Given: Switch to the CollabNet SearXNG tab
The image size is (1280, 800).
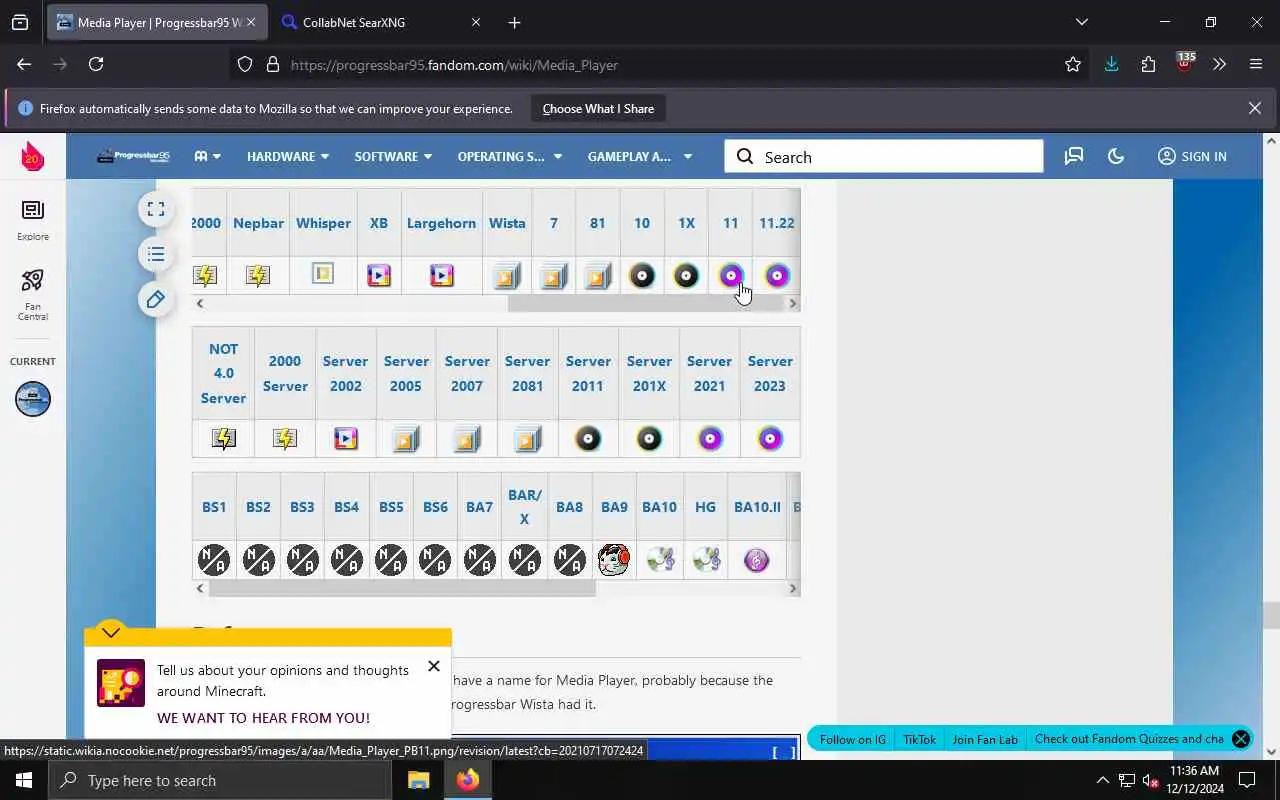Looking at the screenshot, I should 379,22.
